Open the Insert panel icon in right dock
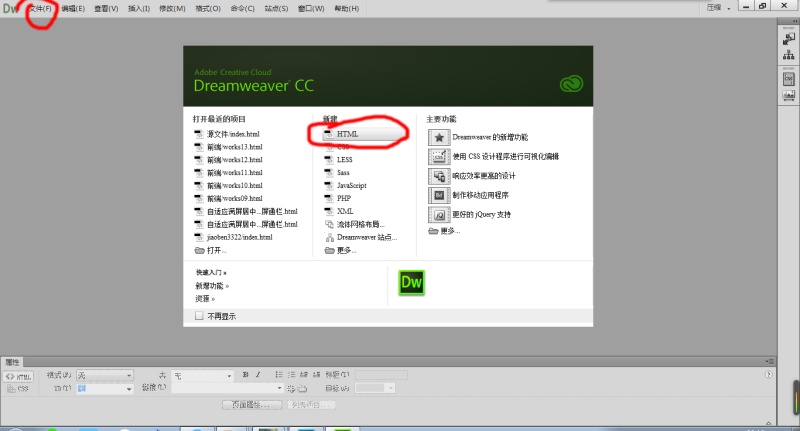800x431 pixels. click(789, 39)
